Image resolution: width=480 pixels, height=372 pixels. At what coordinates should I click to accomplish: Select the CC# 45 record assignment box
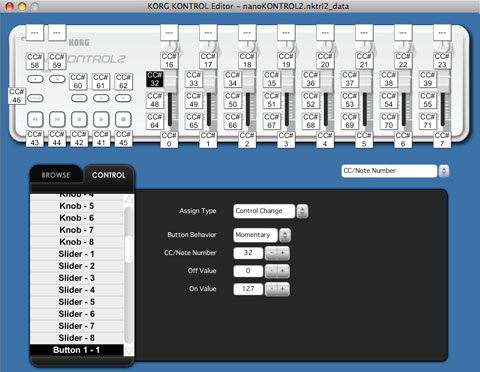coord(123,138)
